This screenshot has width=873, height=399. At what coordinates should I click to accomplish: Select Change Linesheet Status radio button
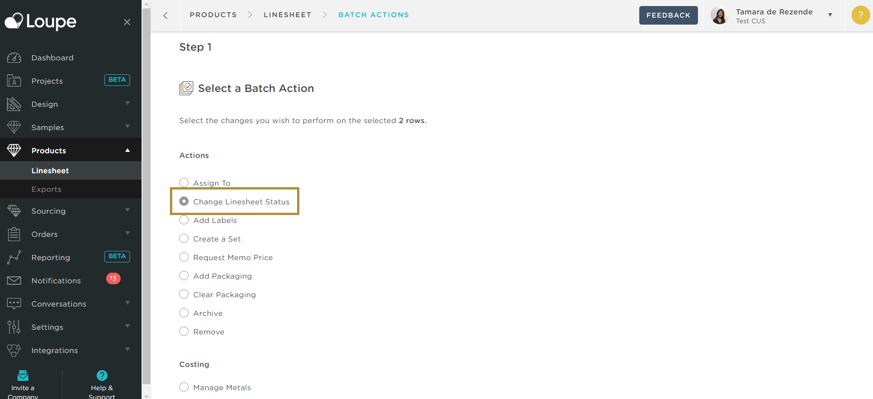[x=184, y=201]
